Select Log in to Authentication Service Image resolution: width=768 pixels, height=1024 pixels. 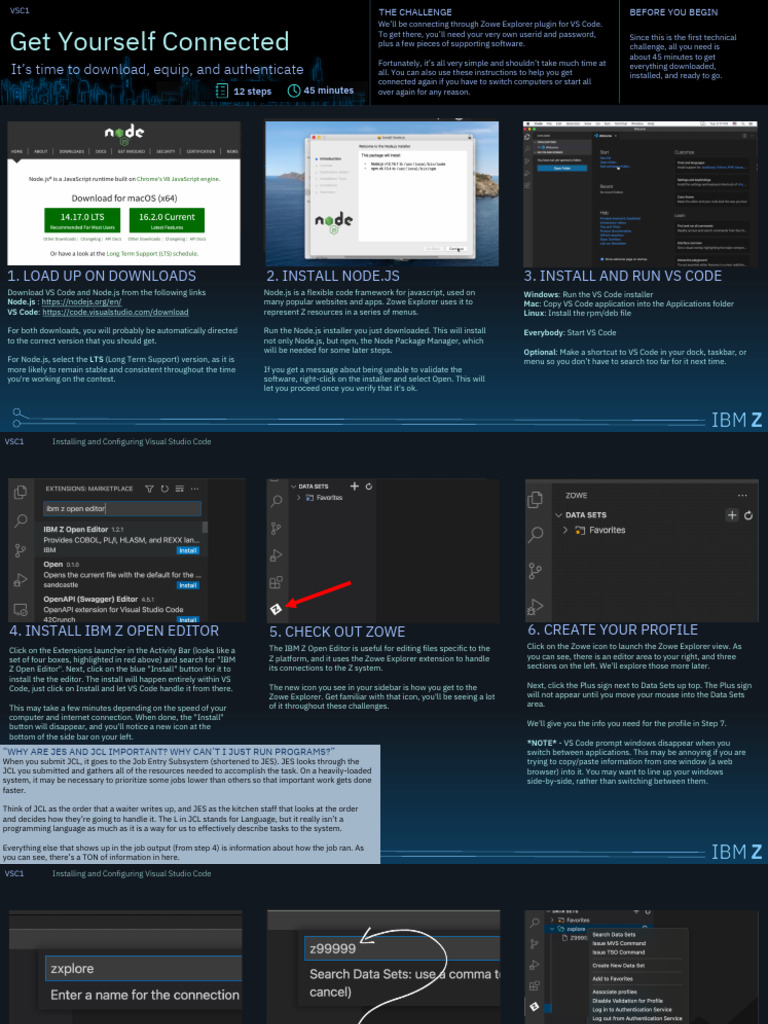click(x=632, y=1010)
